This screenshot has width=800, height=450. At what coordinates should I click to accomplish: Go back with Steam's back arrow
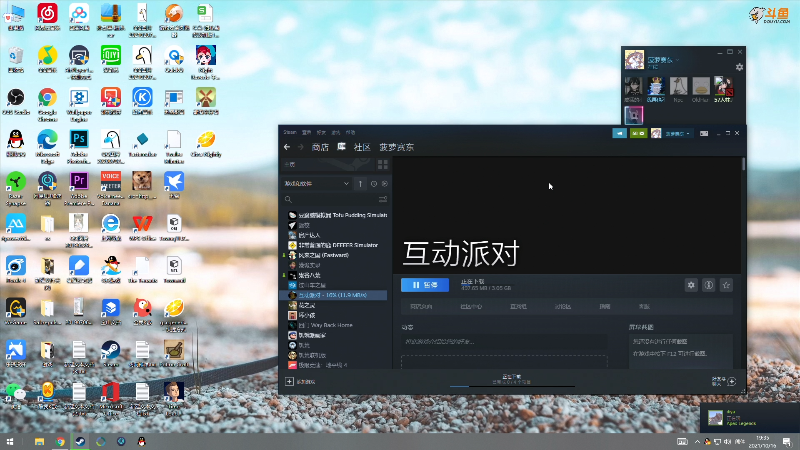tap(287, 147)
